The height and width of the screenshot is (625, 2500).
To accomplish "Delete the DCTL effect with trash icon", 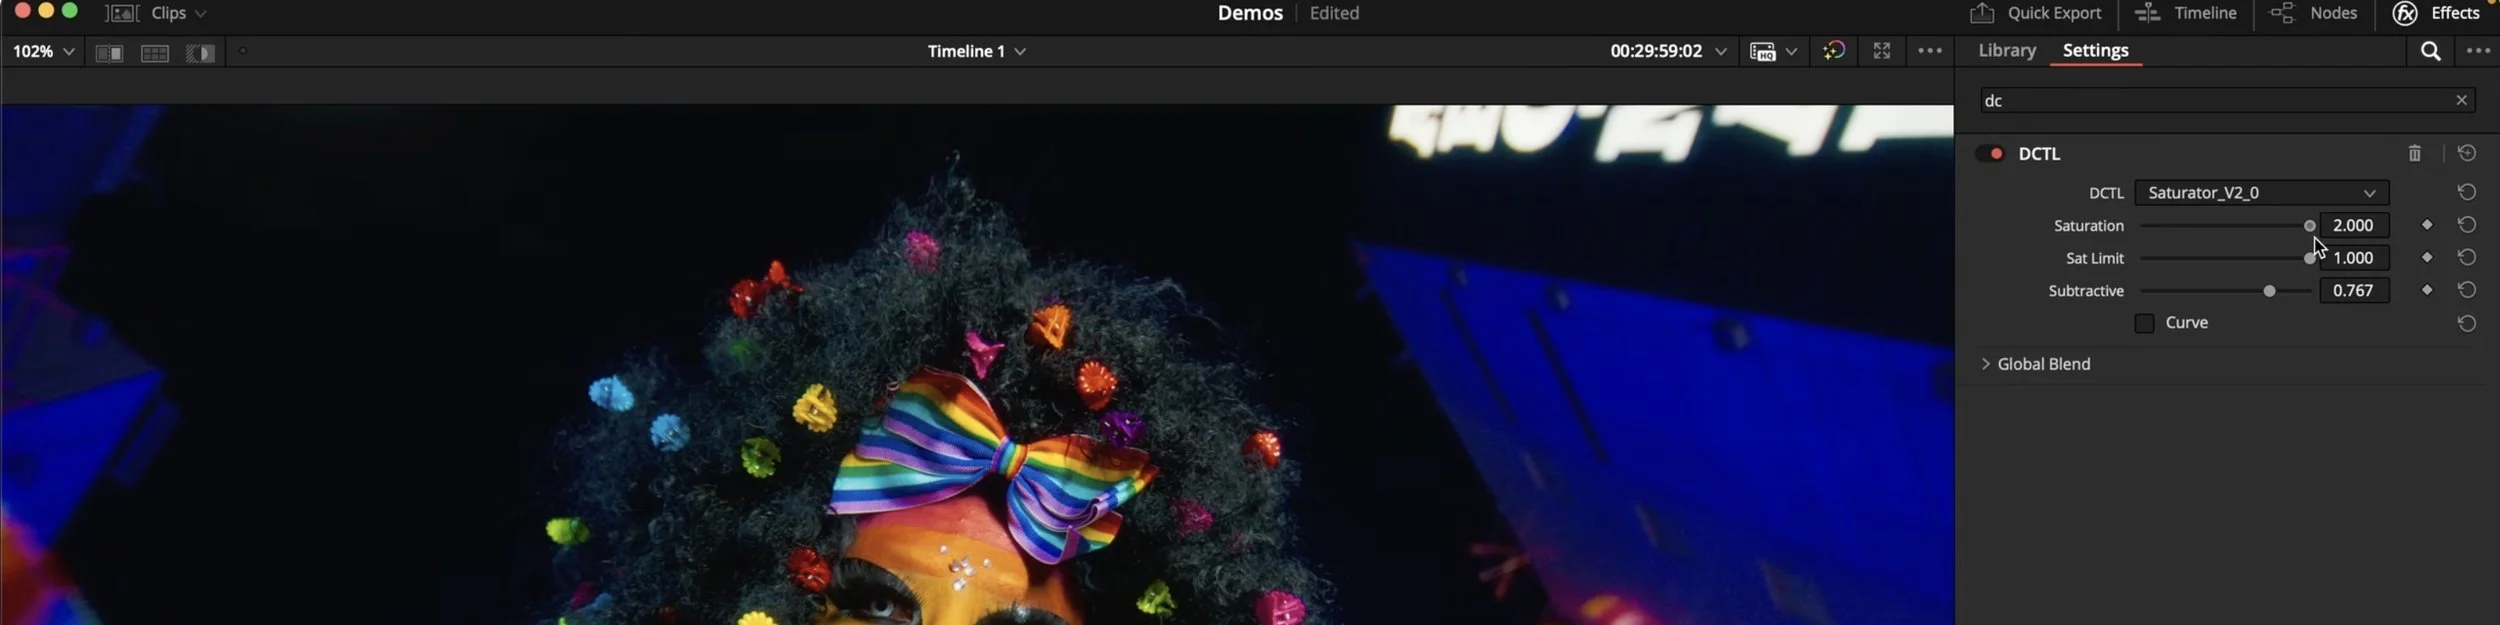I will coord(2414,153).
